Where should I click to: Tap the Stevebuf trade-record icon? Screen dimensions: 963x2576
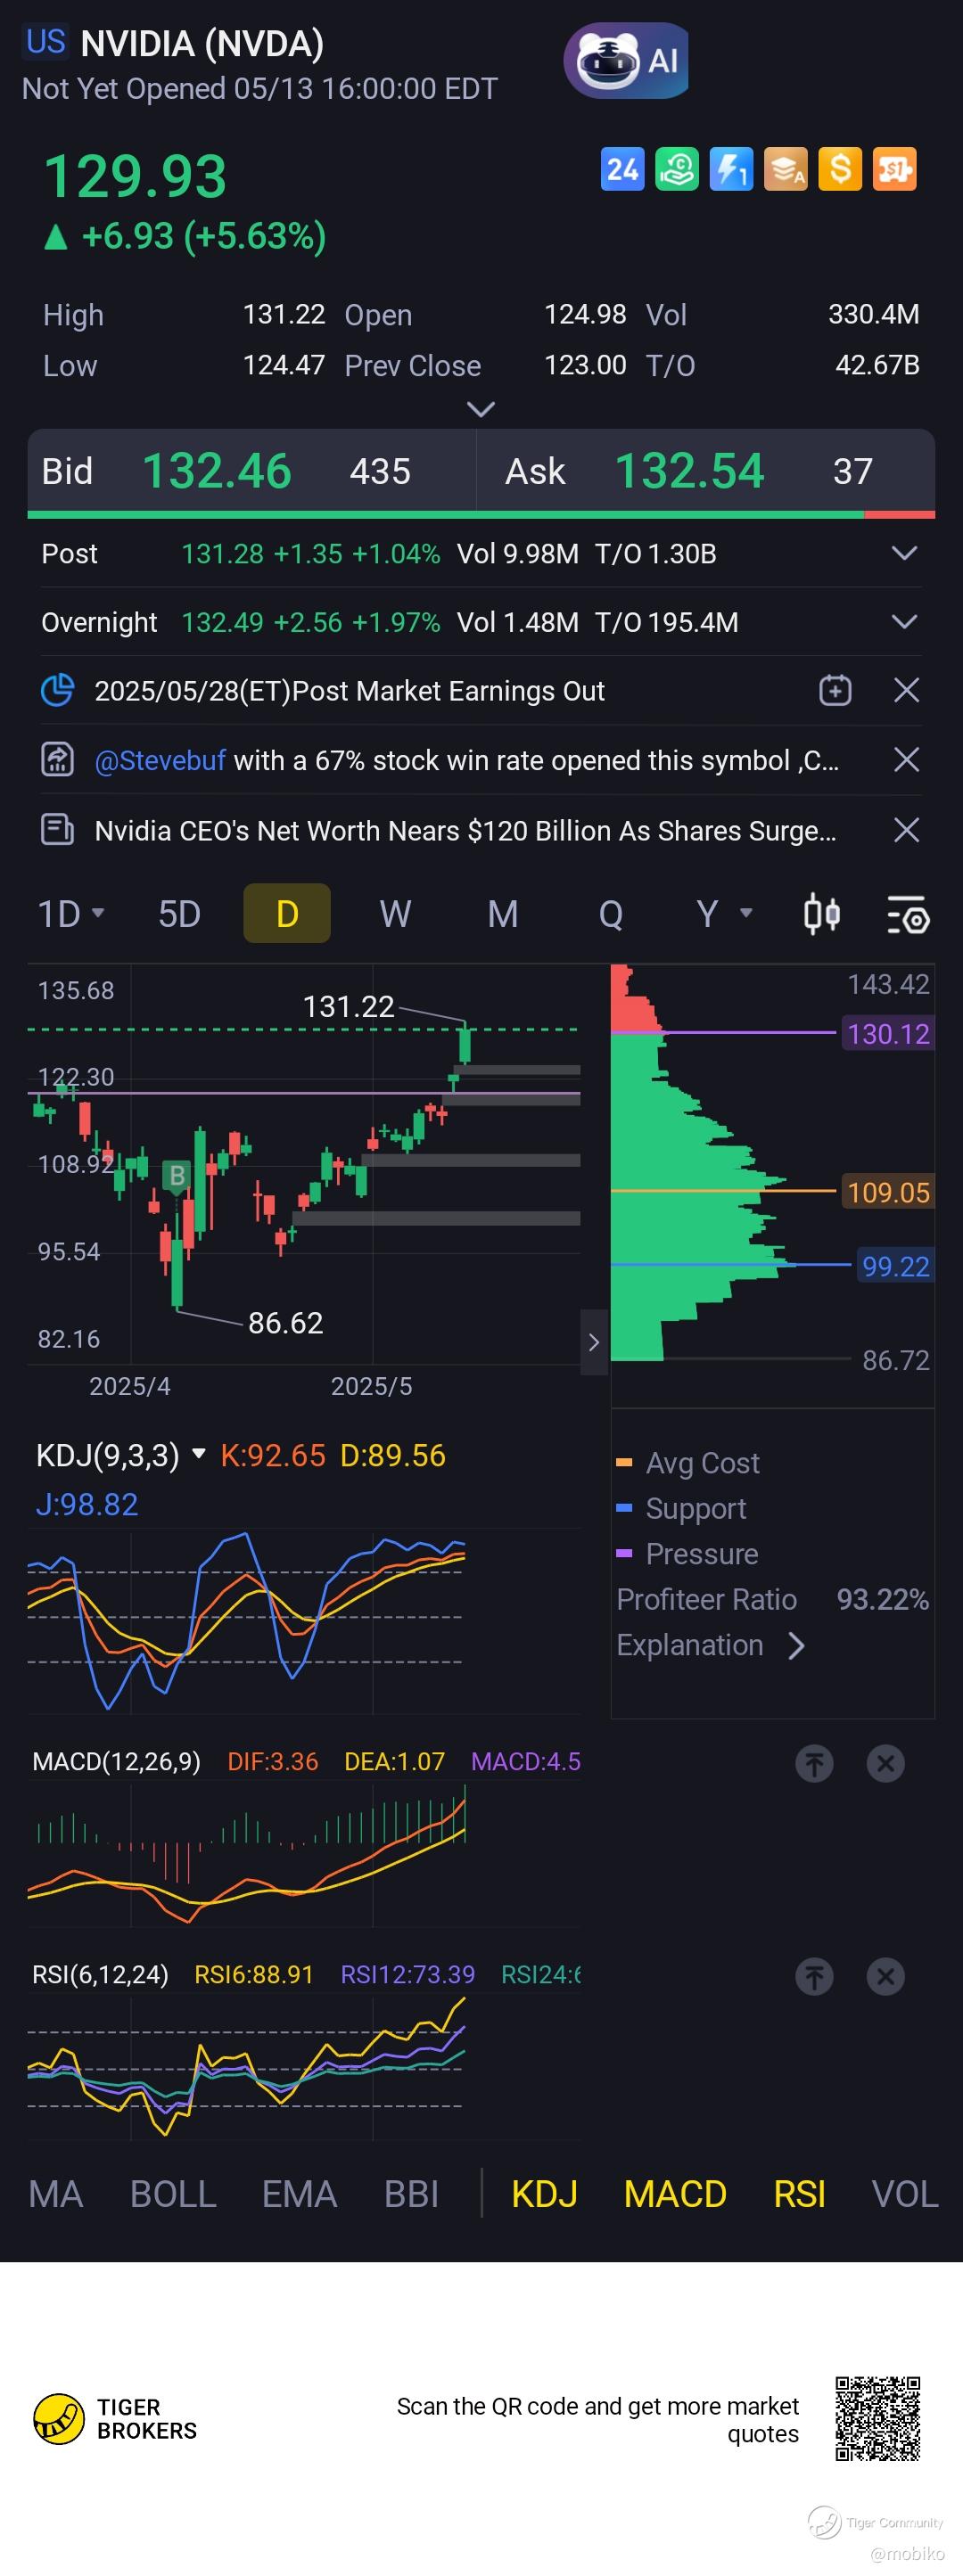(x=57, y=760)
